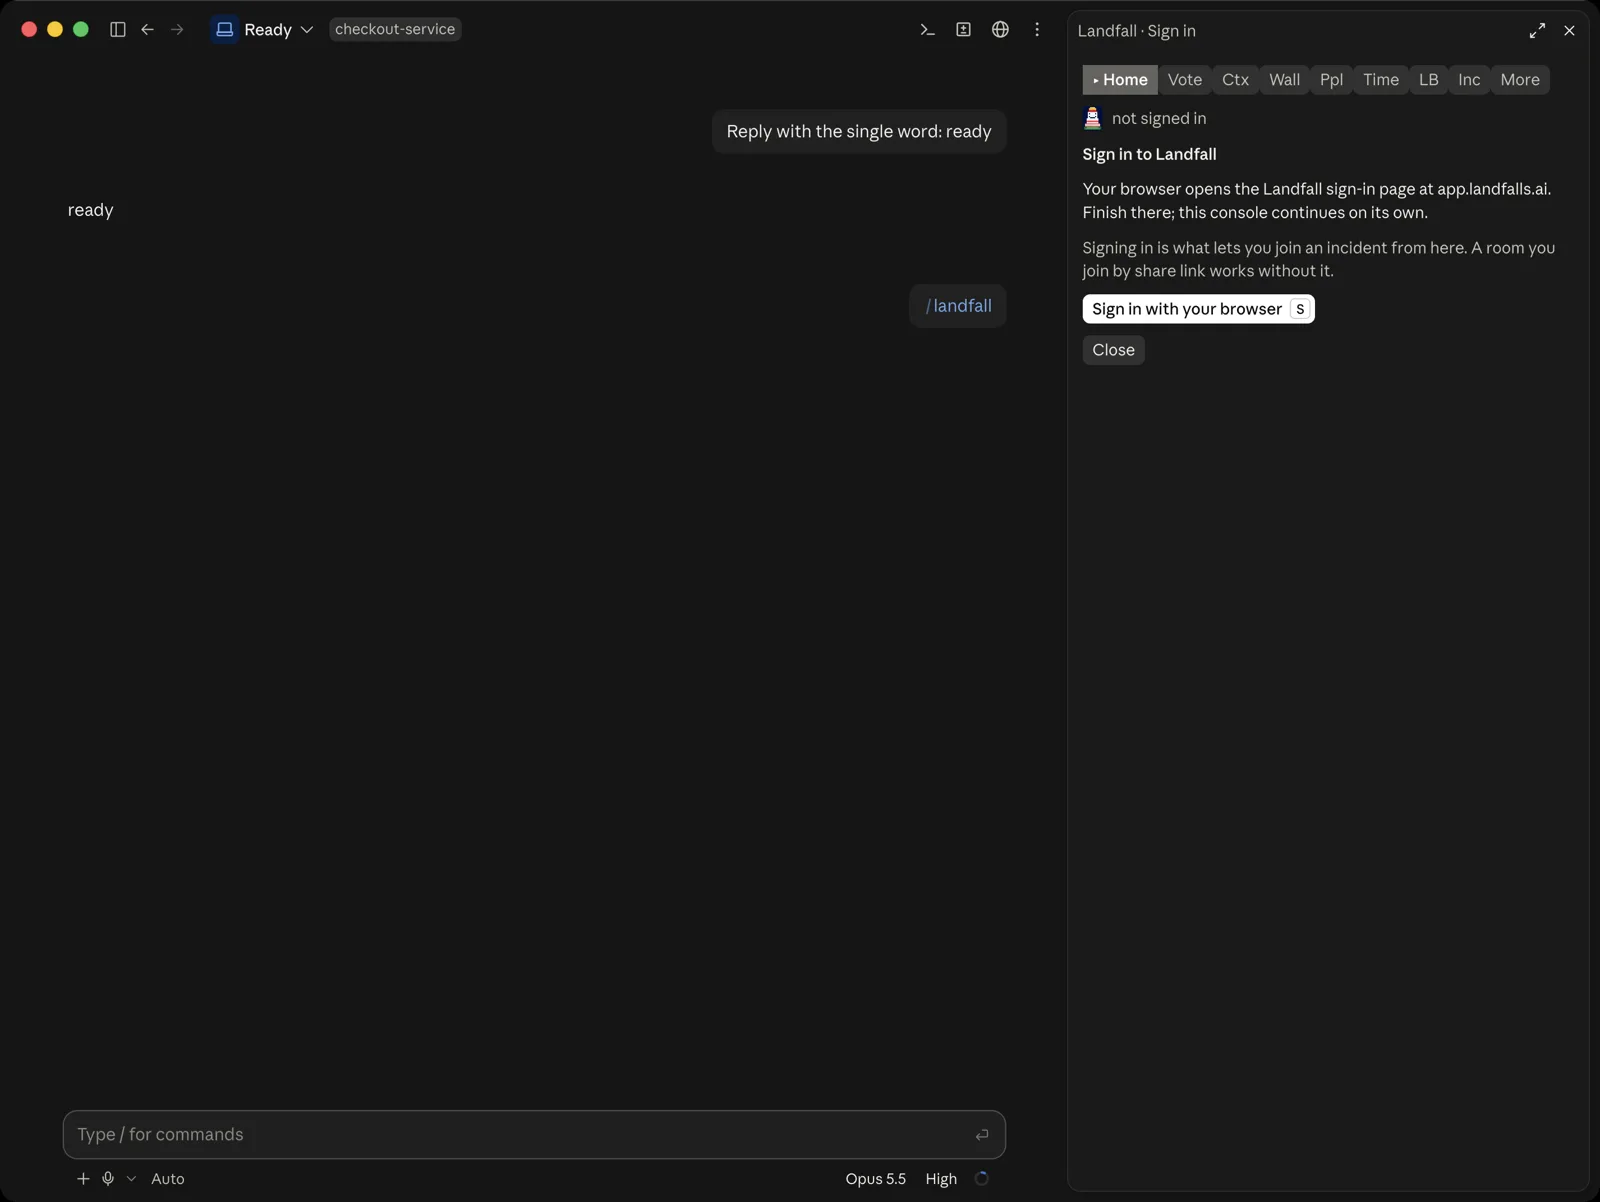Select the Home tab
Image resolution: width=1600 pixels, height=1202 pixels.
pyautogui.click(x=1120, y=80)
